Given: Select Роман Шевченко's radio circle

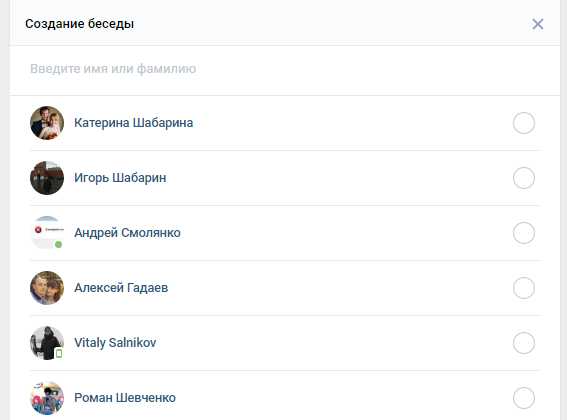Looking at the screenshot, I should pos(524,398).
